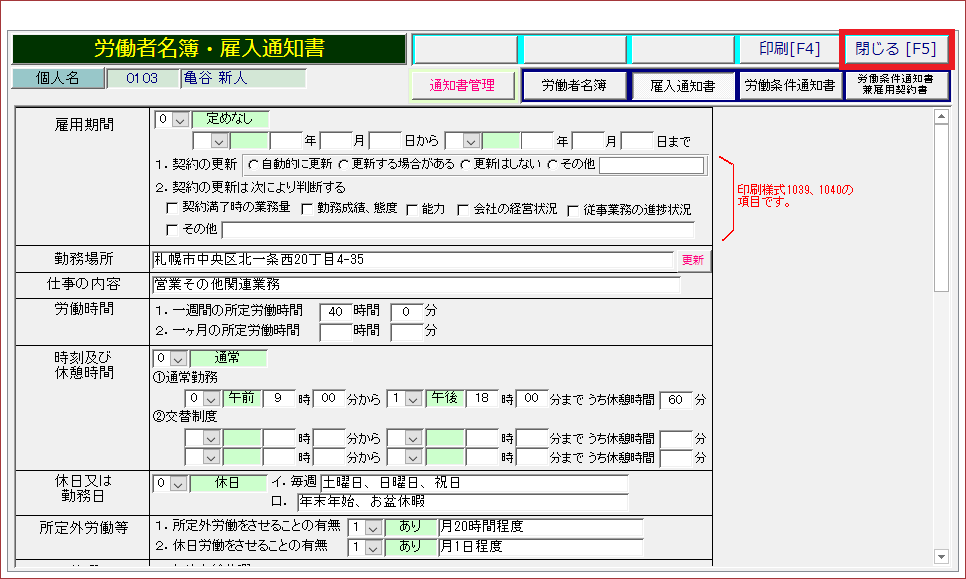The width and height of the screenshot is (966, 579).
Task: Click the 更新 button beside 勤務場所
Action: click(x=692, y=260)
